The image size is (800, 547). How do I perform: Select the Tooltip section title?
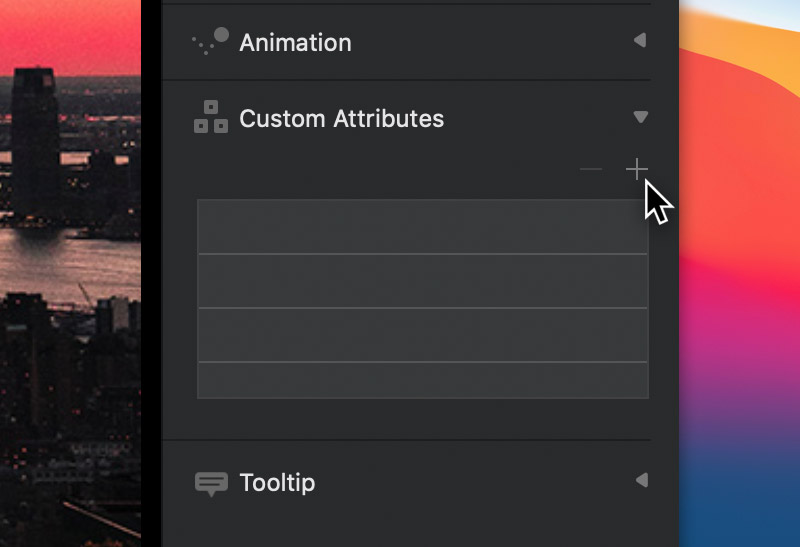[x=277, y=483]
